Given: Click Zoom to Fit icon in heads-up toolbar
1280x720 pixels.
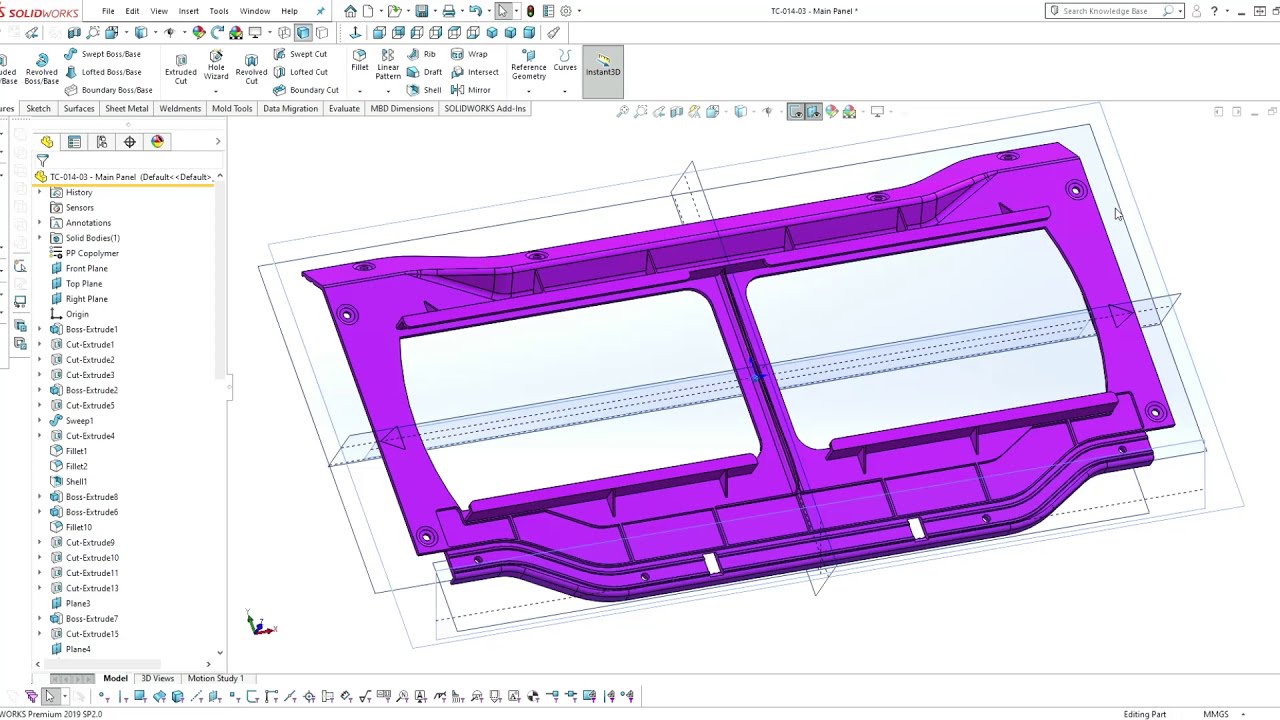Looking at the screenshot, I should [623, 112].
